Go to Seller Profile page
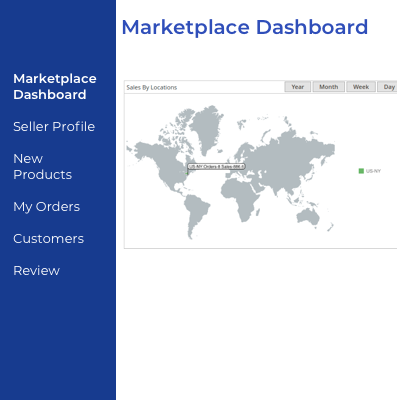Screen dimensions: 400x400 [x=54, y=127]
